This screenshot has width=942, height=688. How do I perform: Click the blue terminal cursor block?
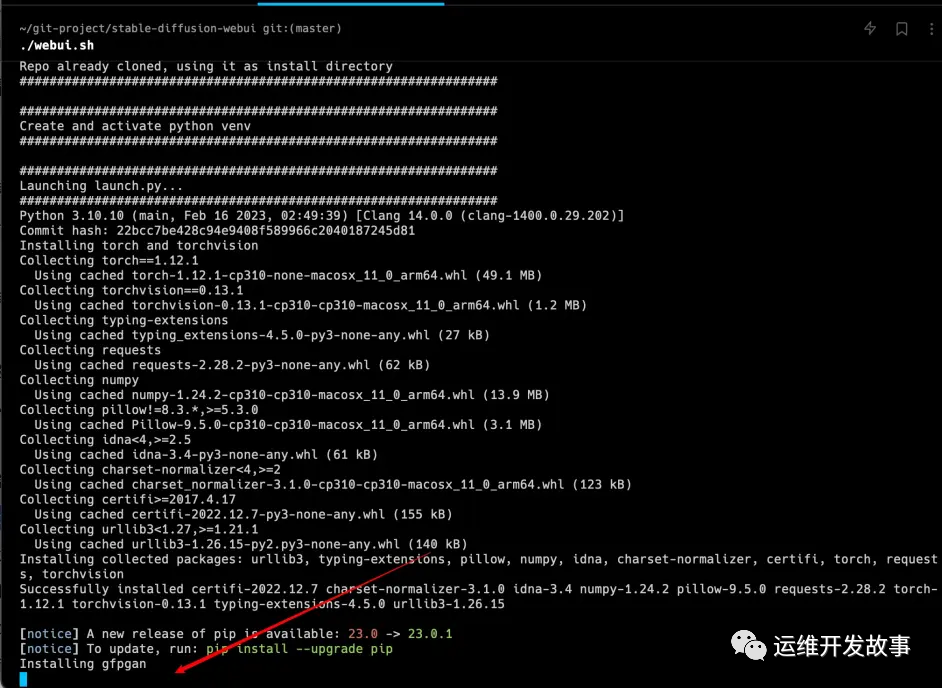point(23,680)
